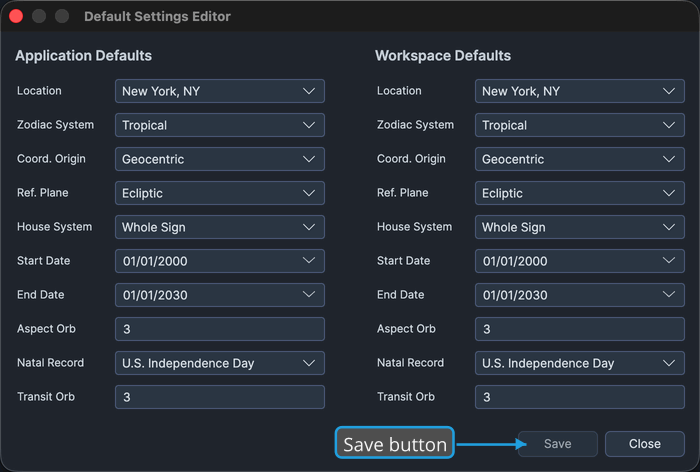Click the Save button
The height and width of the screenshot is (472, 700).
[558, 444]
